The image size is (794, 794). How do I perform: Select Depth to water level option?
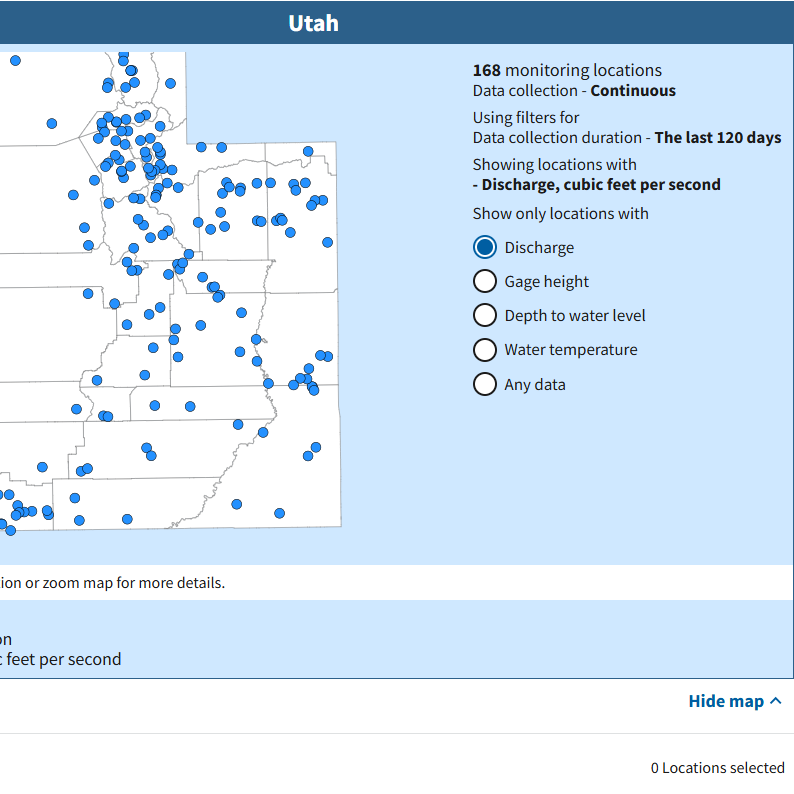[x=485, y=315]
